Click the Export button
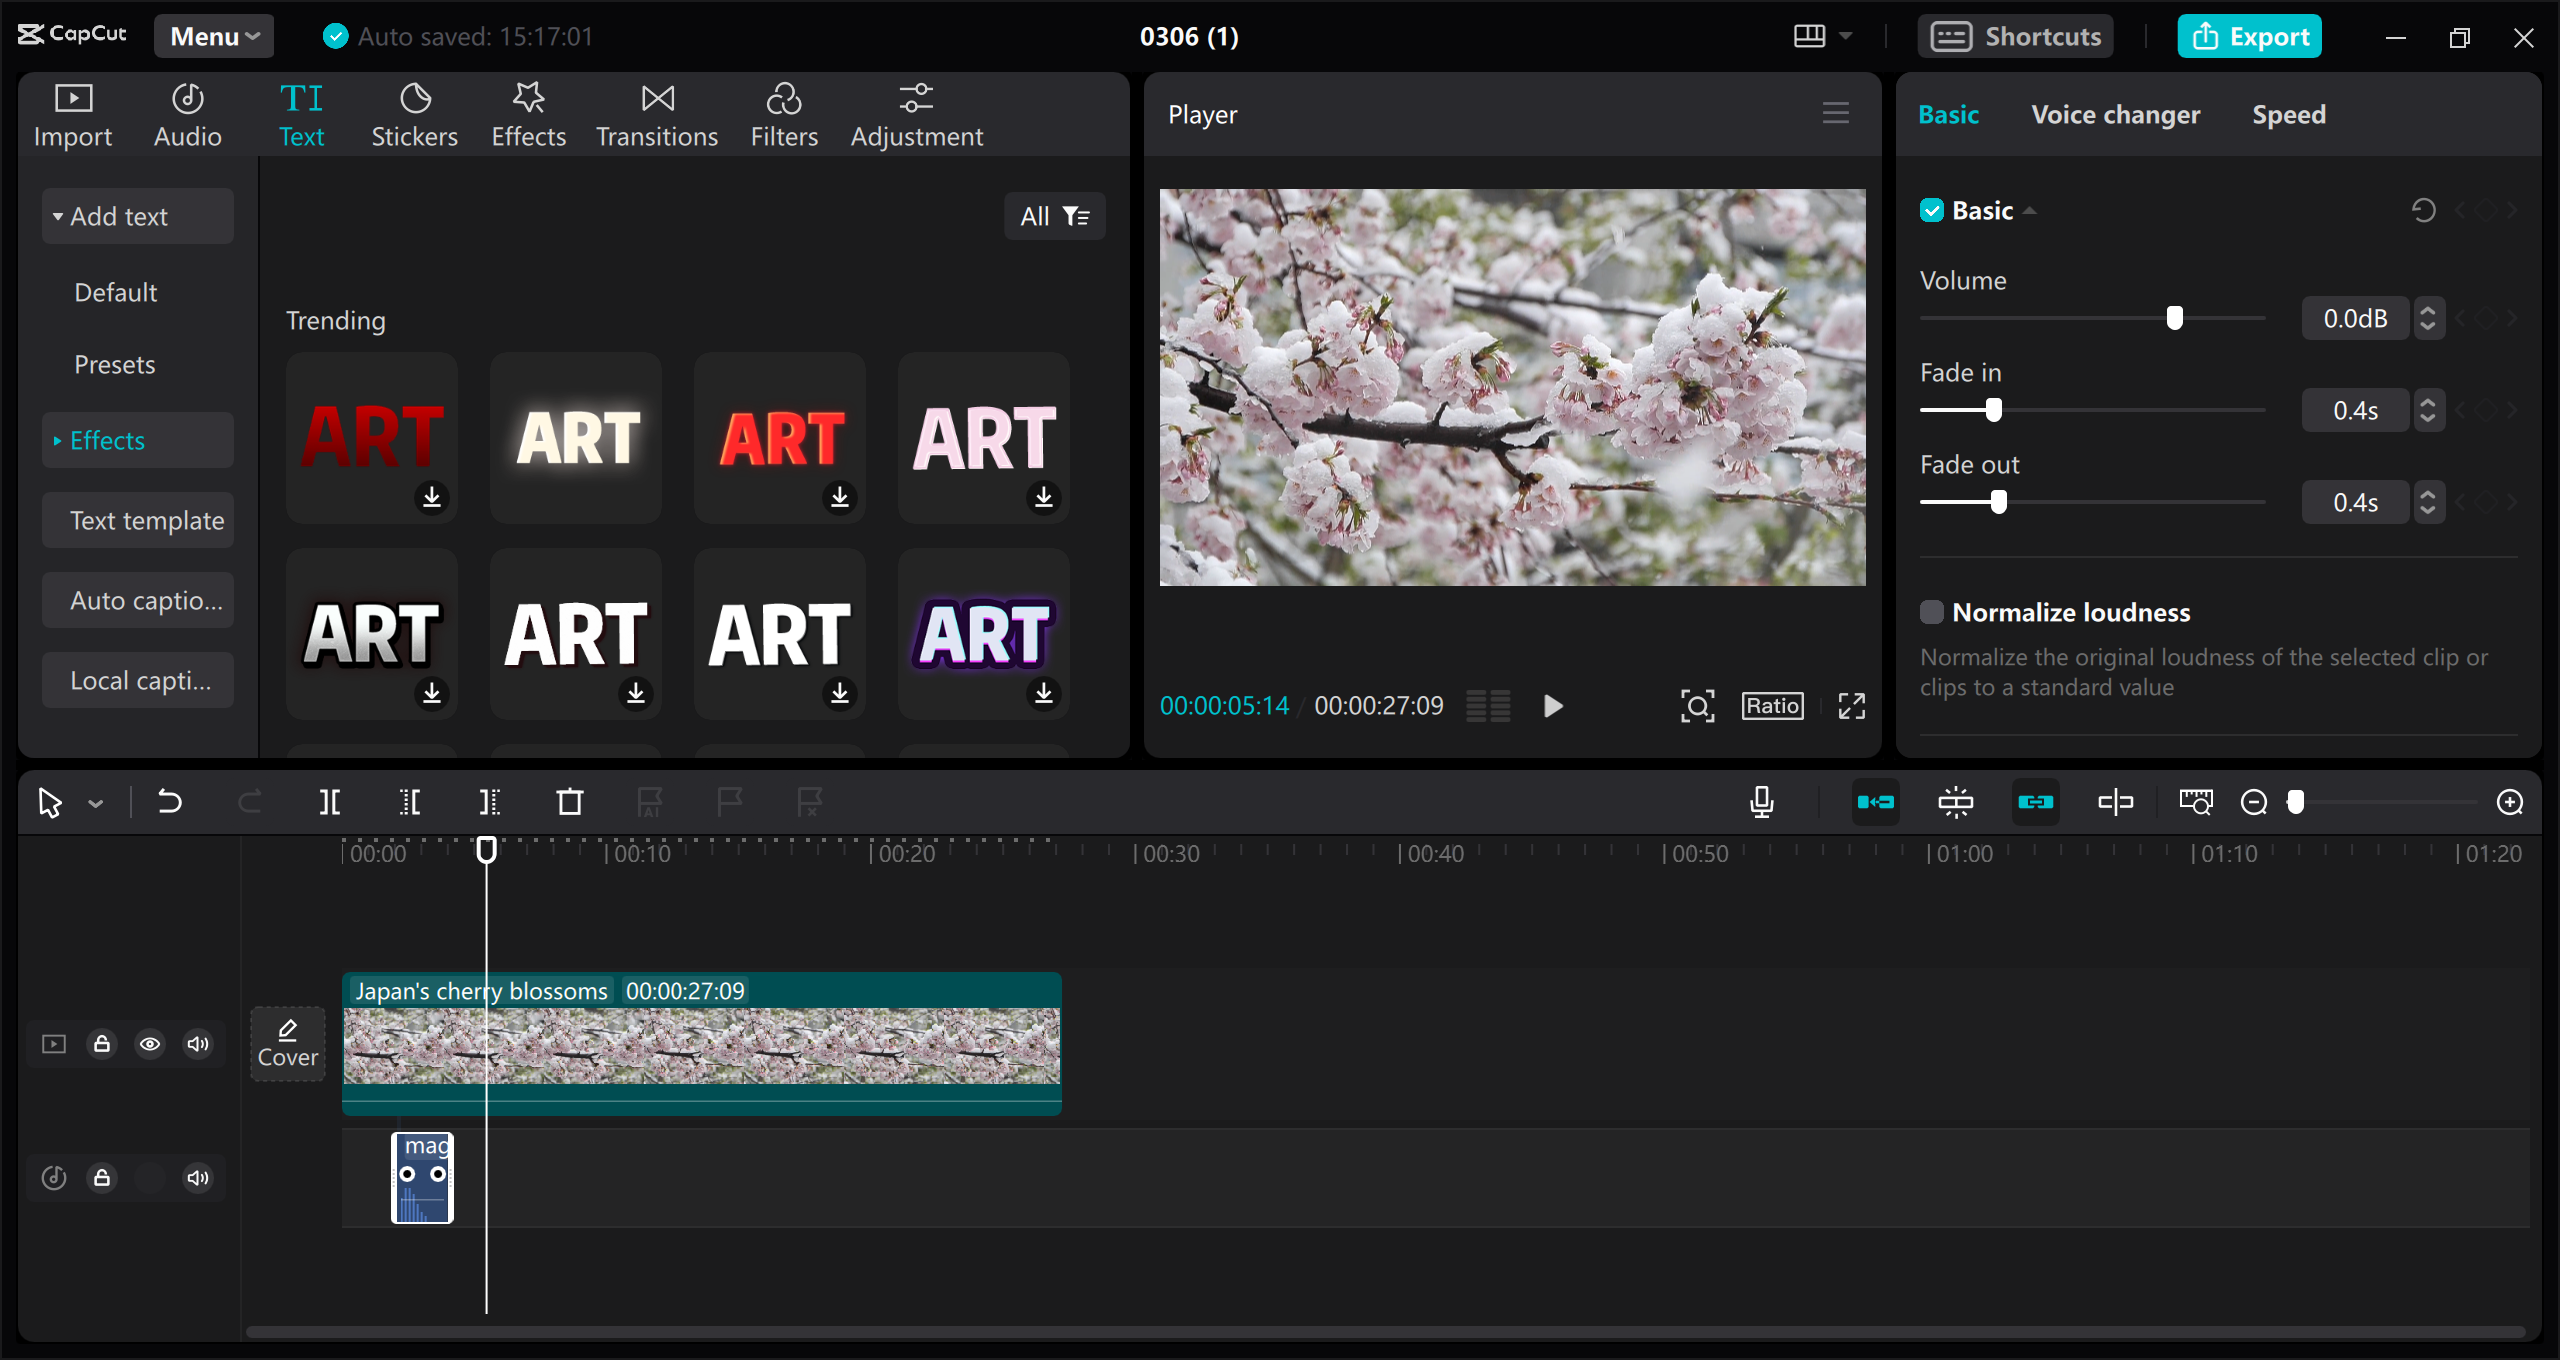 [2249, 35]
